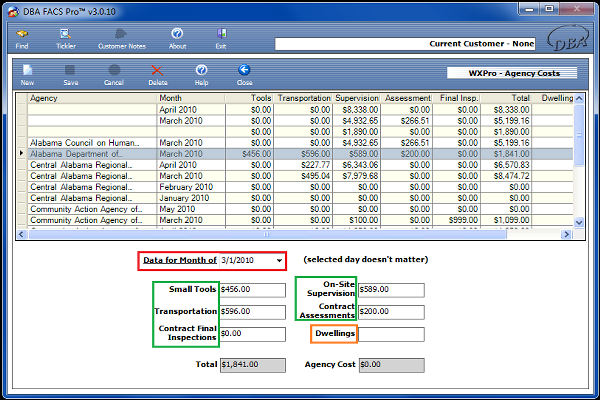Click the Dwelling column header

tap(553, 98)
